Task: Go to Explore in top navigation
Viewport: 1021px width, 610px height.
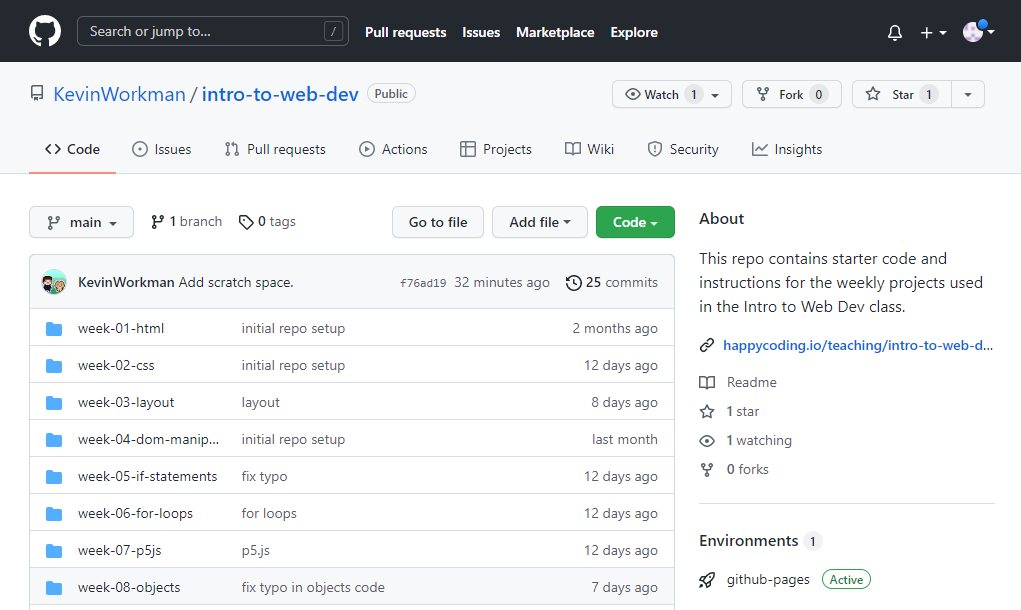Action: [634, 32]
